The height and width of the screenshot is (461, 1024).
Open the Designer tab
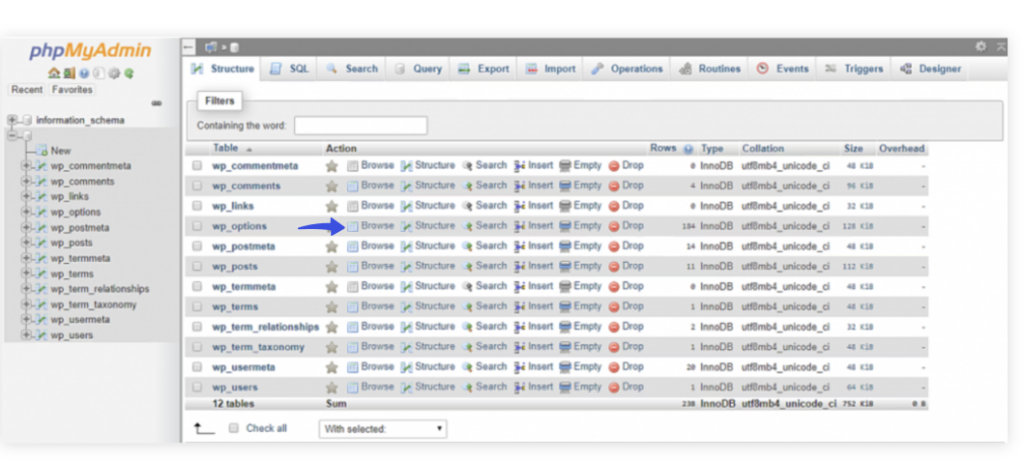[x=930, y=69]
